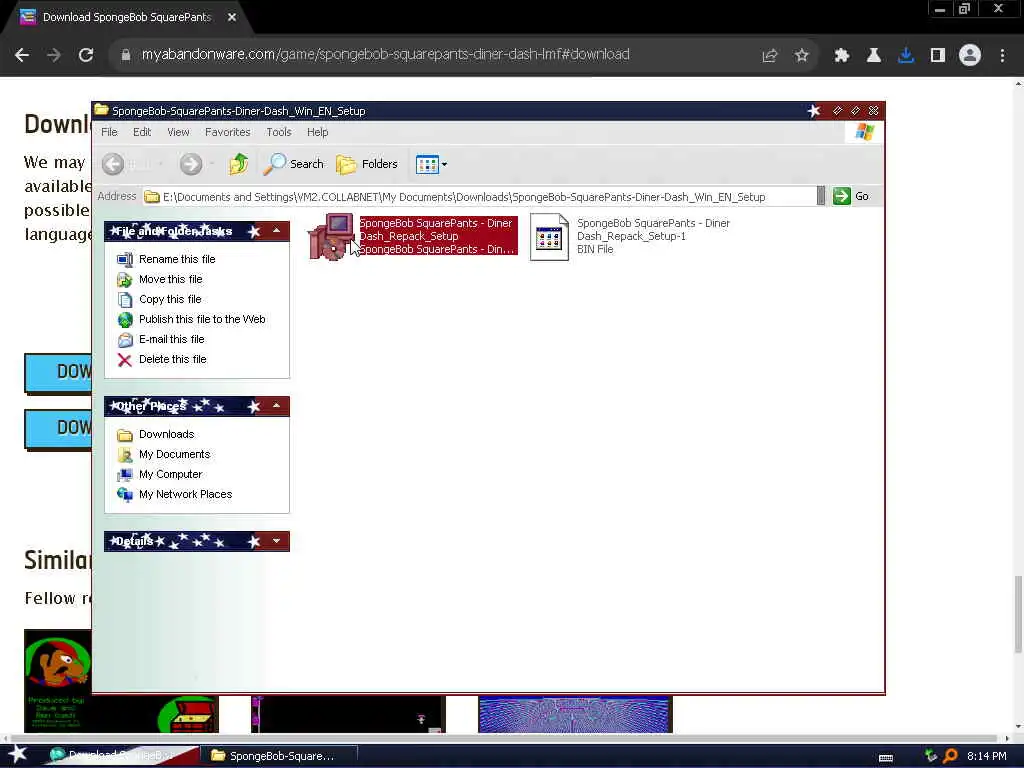Collapse the File and Folder Tasks panel
This screenshot has height=768, width=1024.
point(276,231)
